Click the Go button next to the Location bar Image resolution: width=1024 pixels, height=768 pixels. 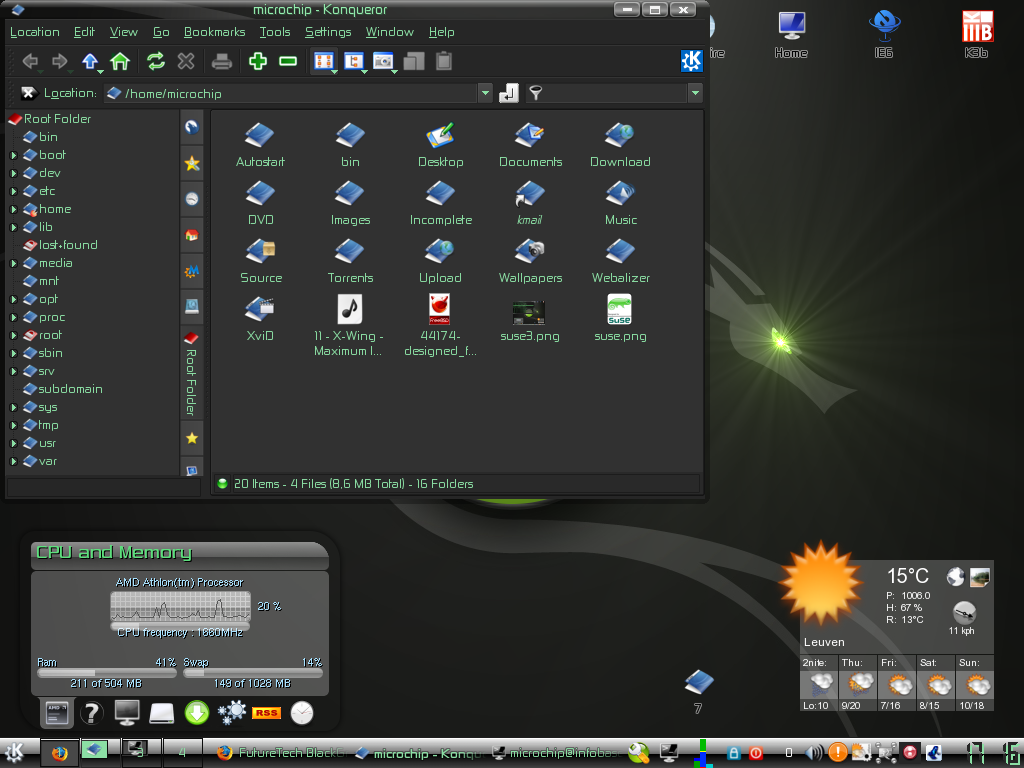[x=508, y=93]
